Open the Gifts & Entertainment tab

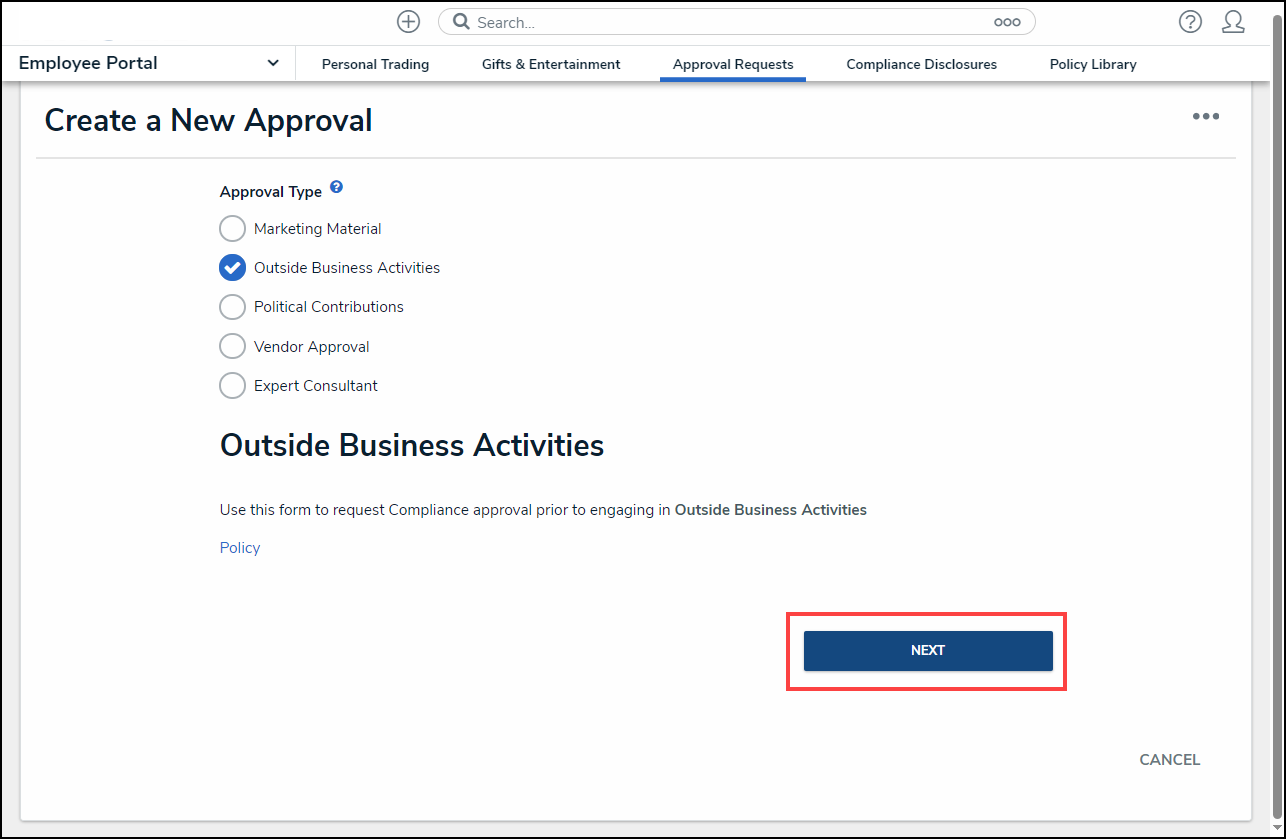(x=551, y=64)
